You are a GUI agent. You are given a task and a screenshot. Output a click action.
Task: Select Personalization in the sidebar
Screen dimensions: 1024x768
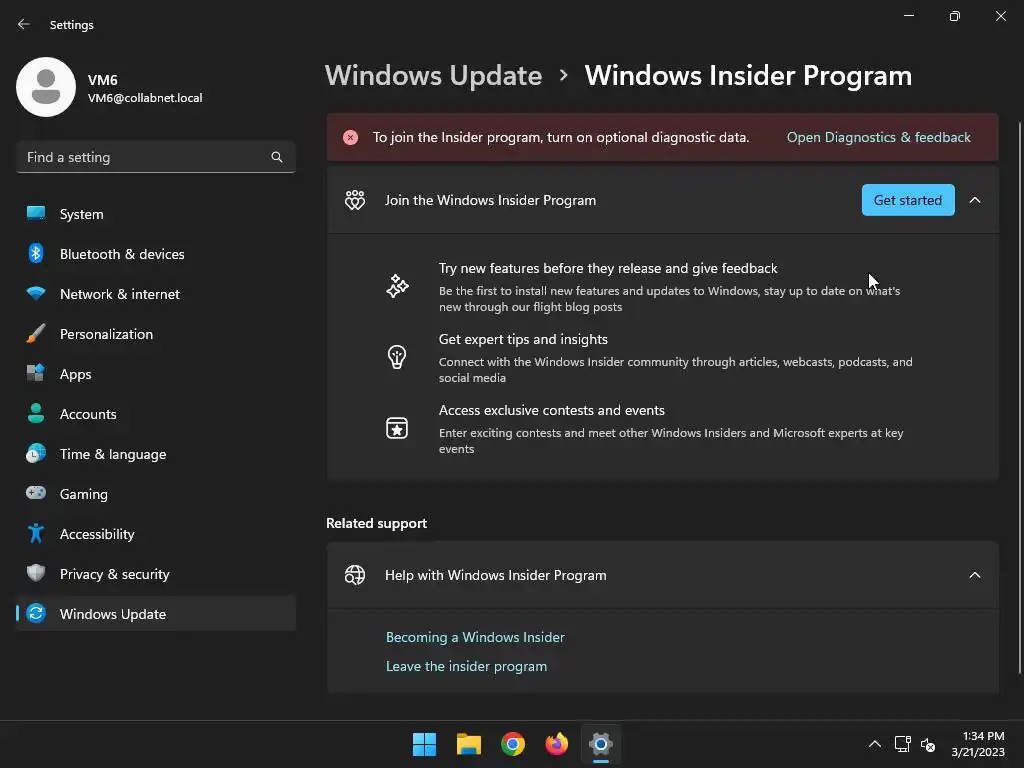(156, 334)
